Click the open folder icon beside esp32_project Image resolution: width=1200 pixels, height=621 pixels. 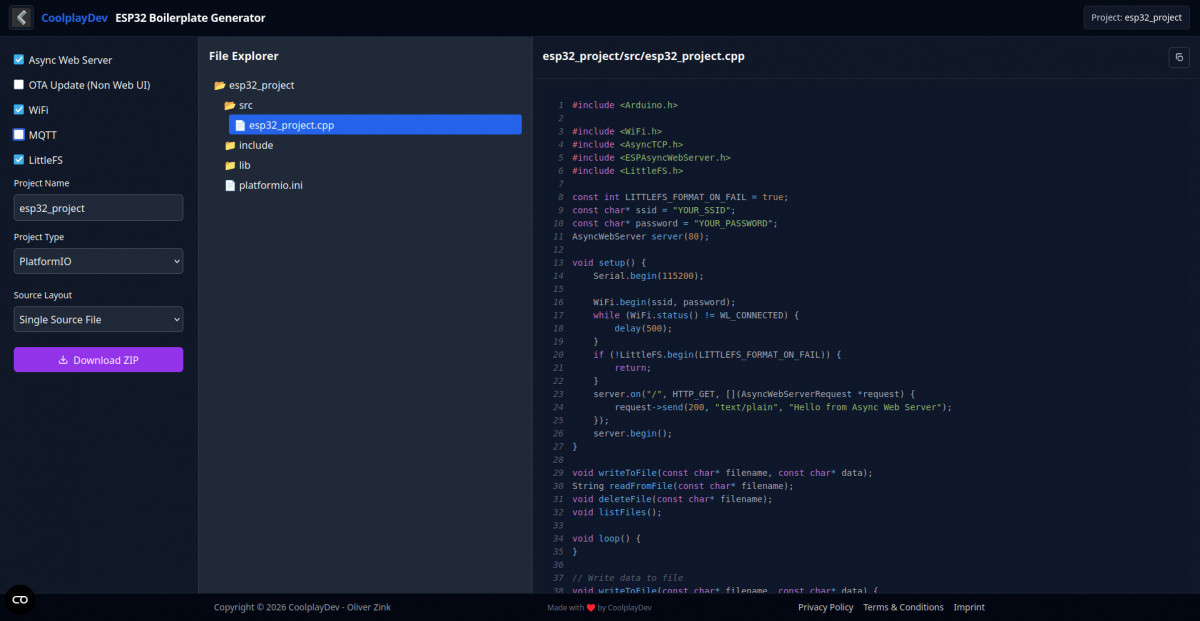pyautogui.click(x=220, y=86)
